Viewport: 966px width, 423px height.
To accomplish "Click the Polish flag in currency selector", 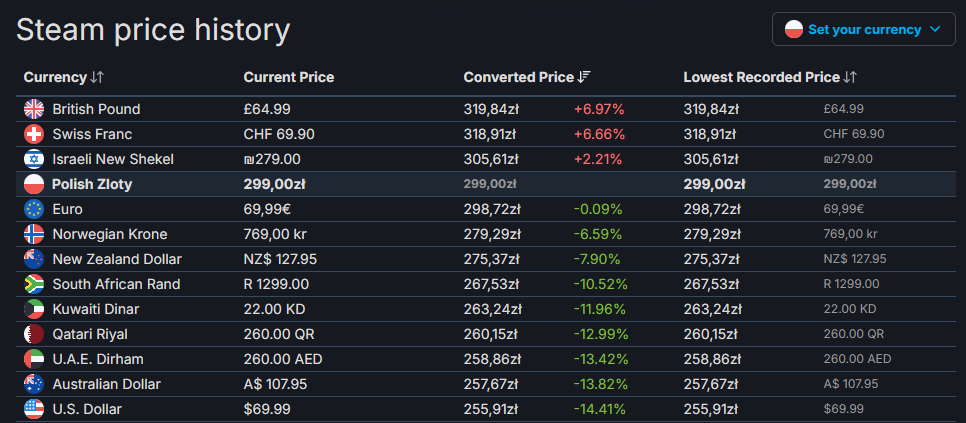I will [794, 30].
